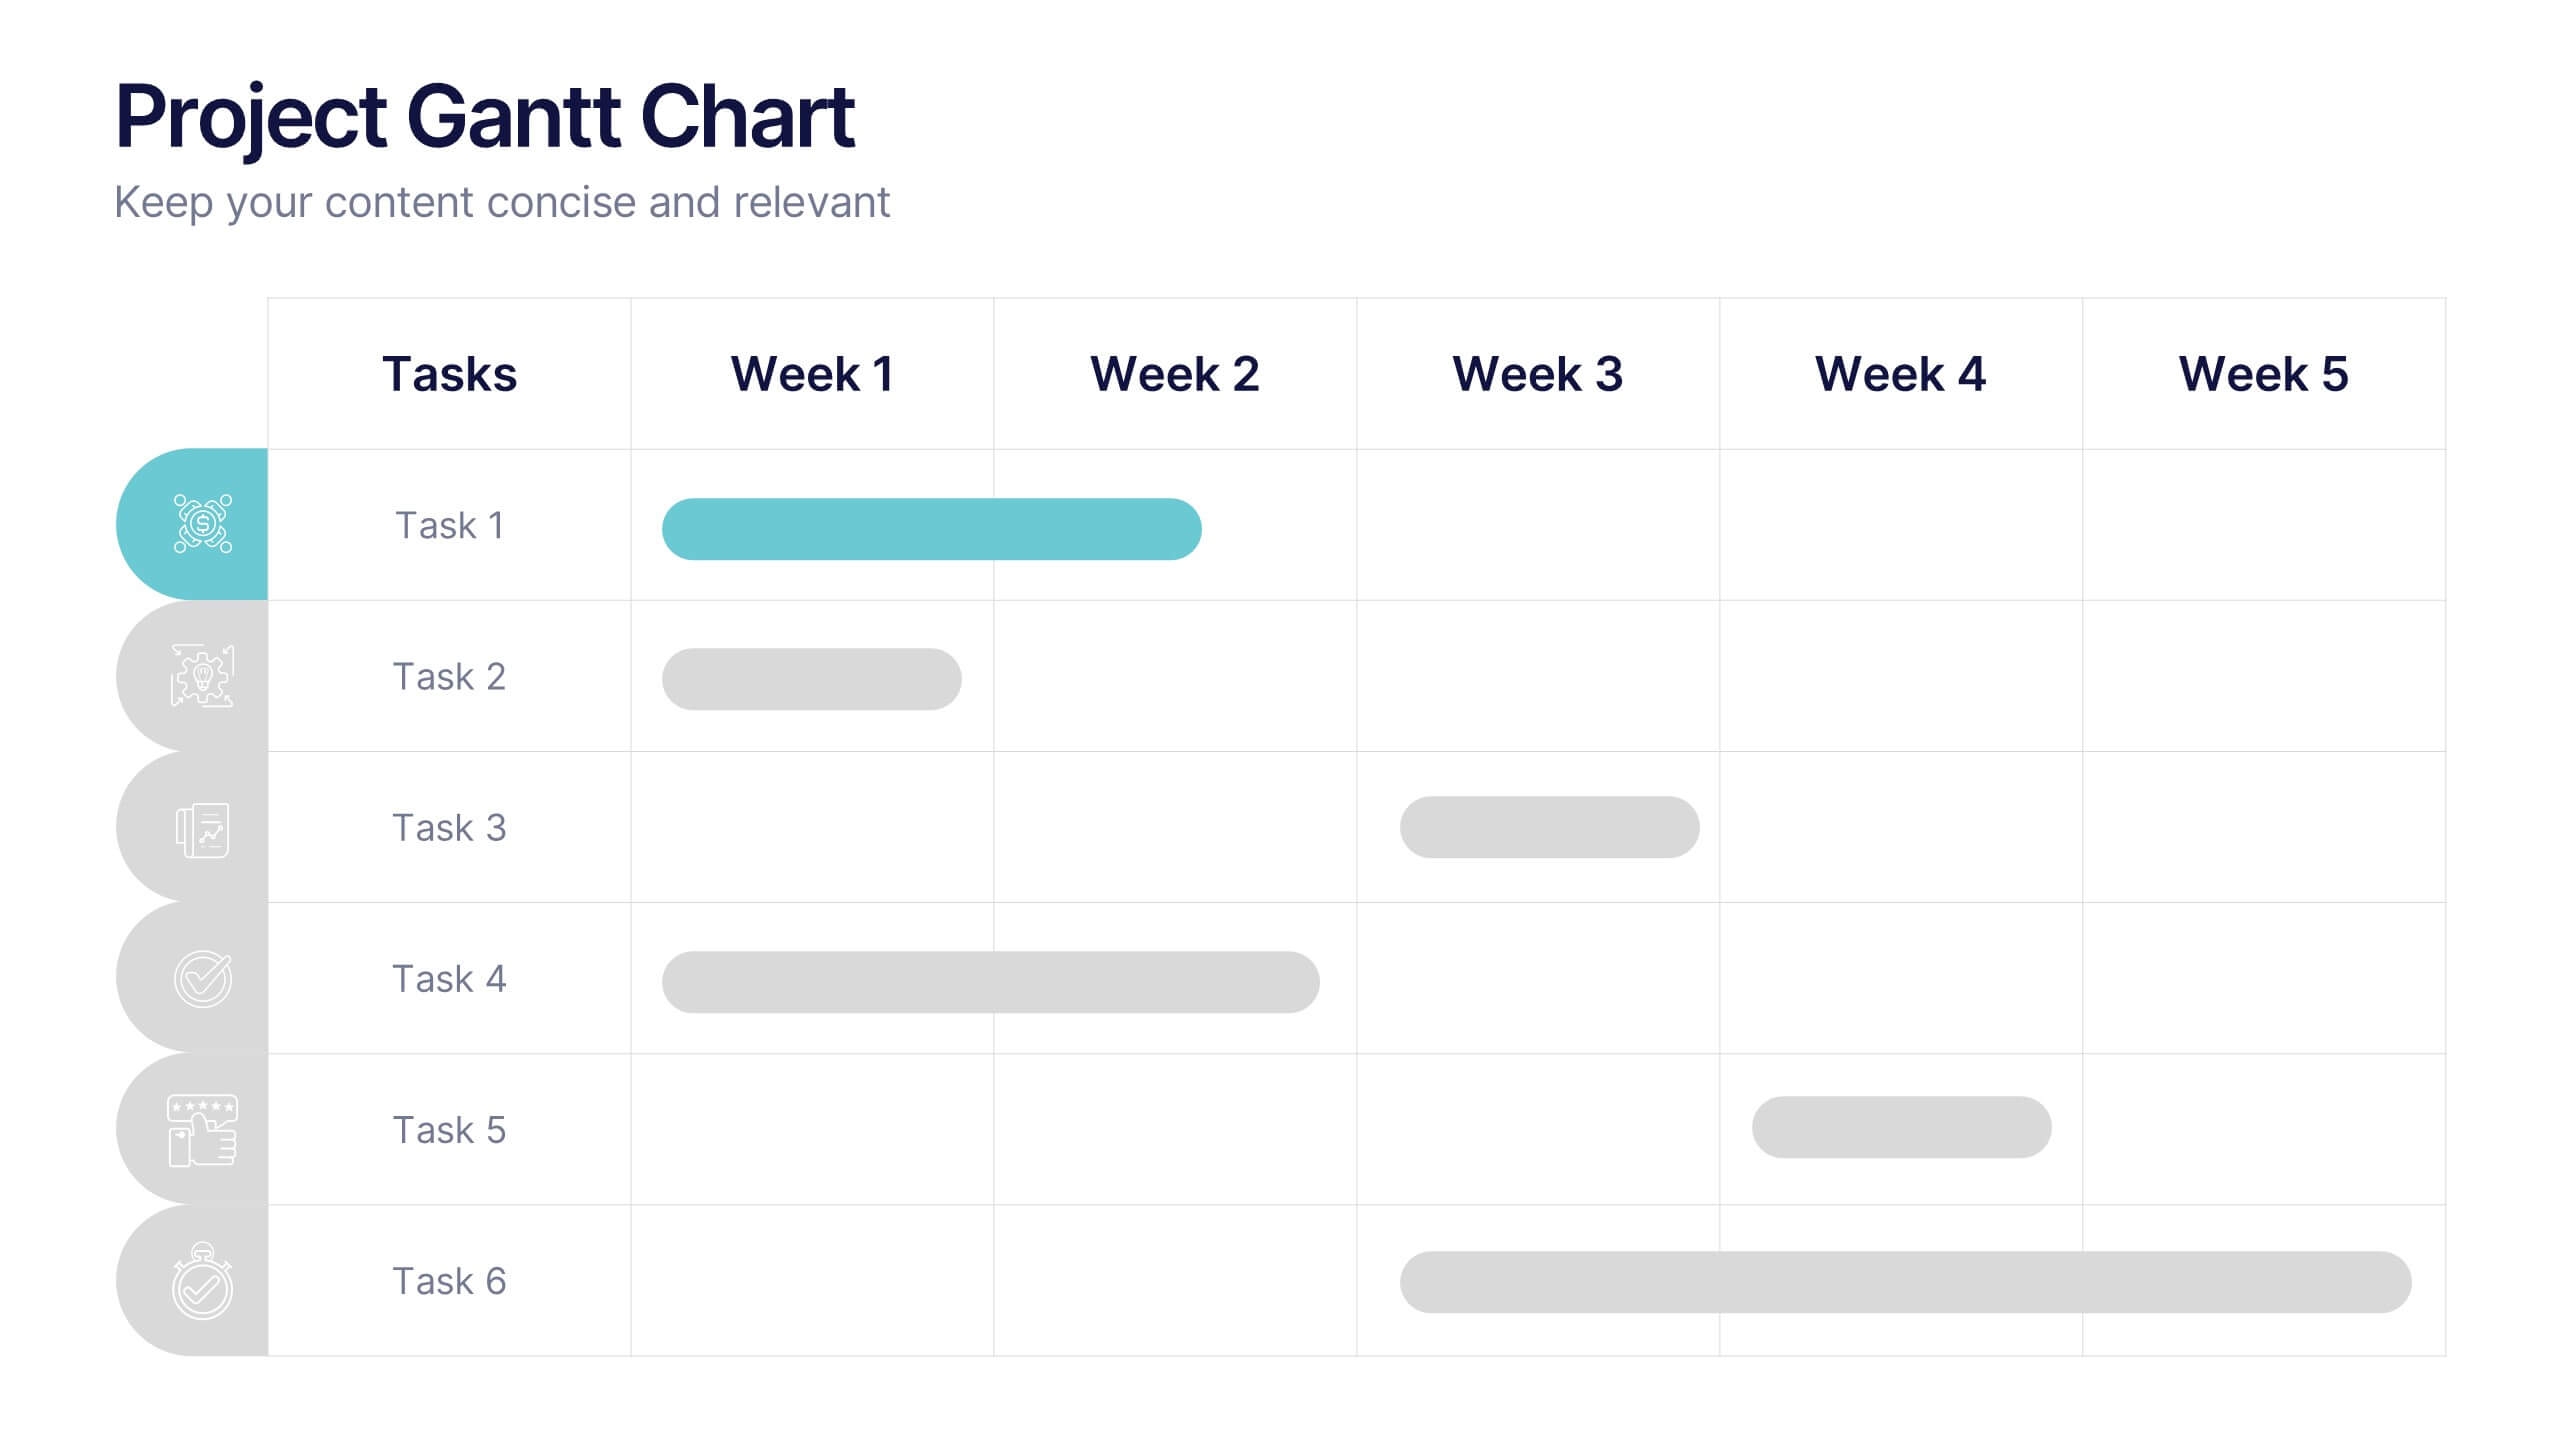Screen dimensions: 2559x1440
Task: Click the Task 6 bar spanning Weeks 3–5
Action: (x=1905, y=1282)
